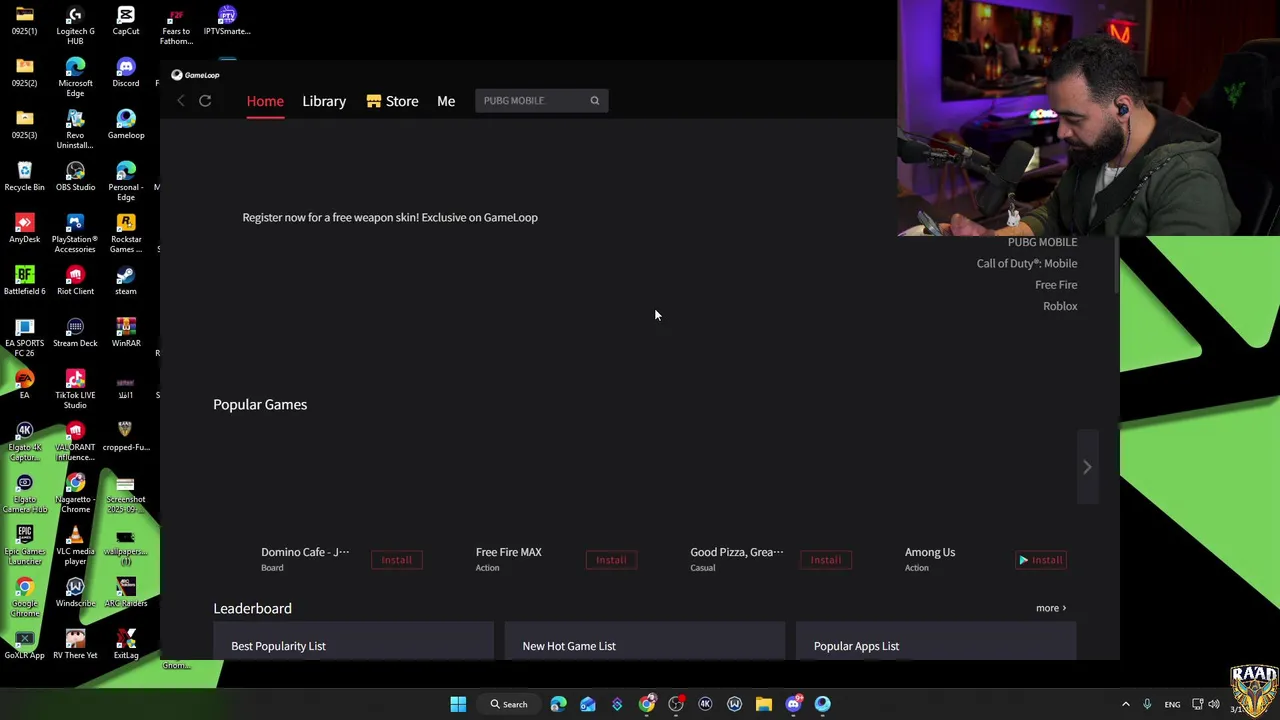Open TikTok LIVE Studio shortcut

point(75,389)
